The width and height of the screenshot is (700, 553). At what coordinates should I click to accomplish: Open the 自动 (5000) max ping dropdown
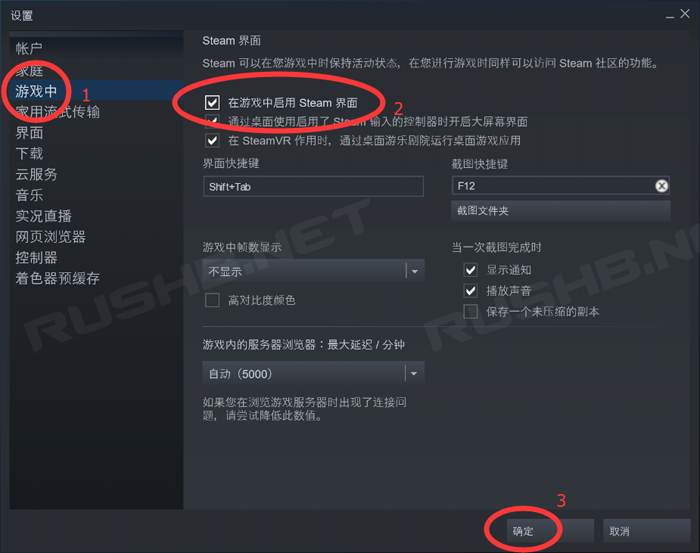click(313, 373)
